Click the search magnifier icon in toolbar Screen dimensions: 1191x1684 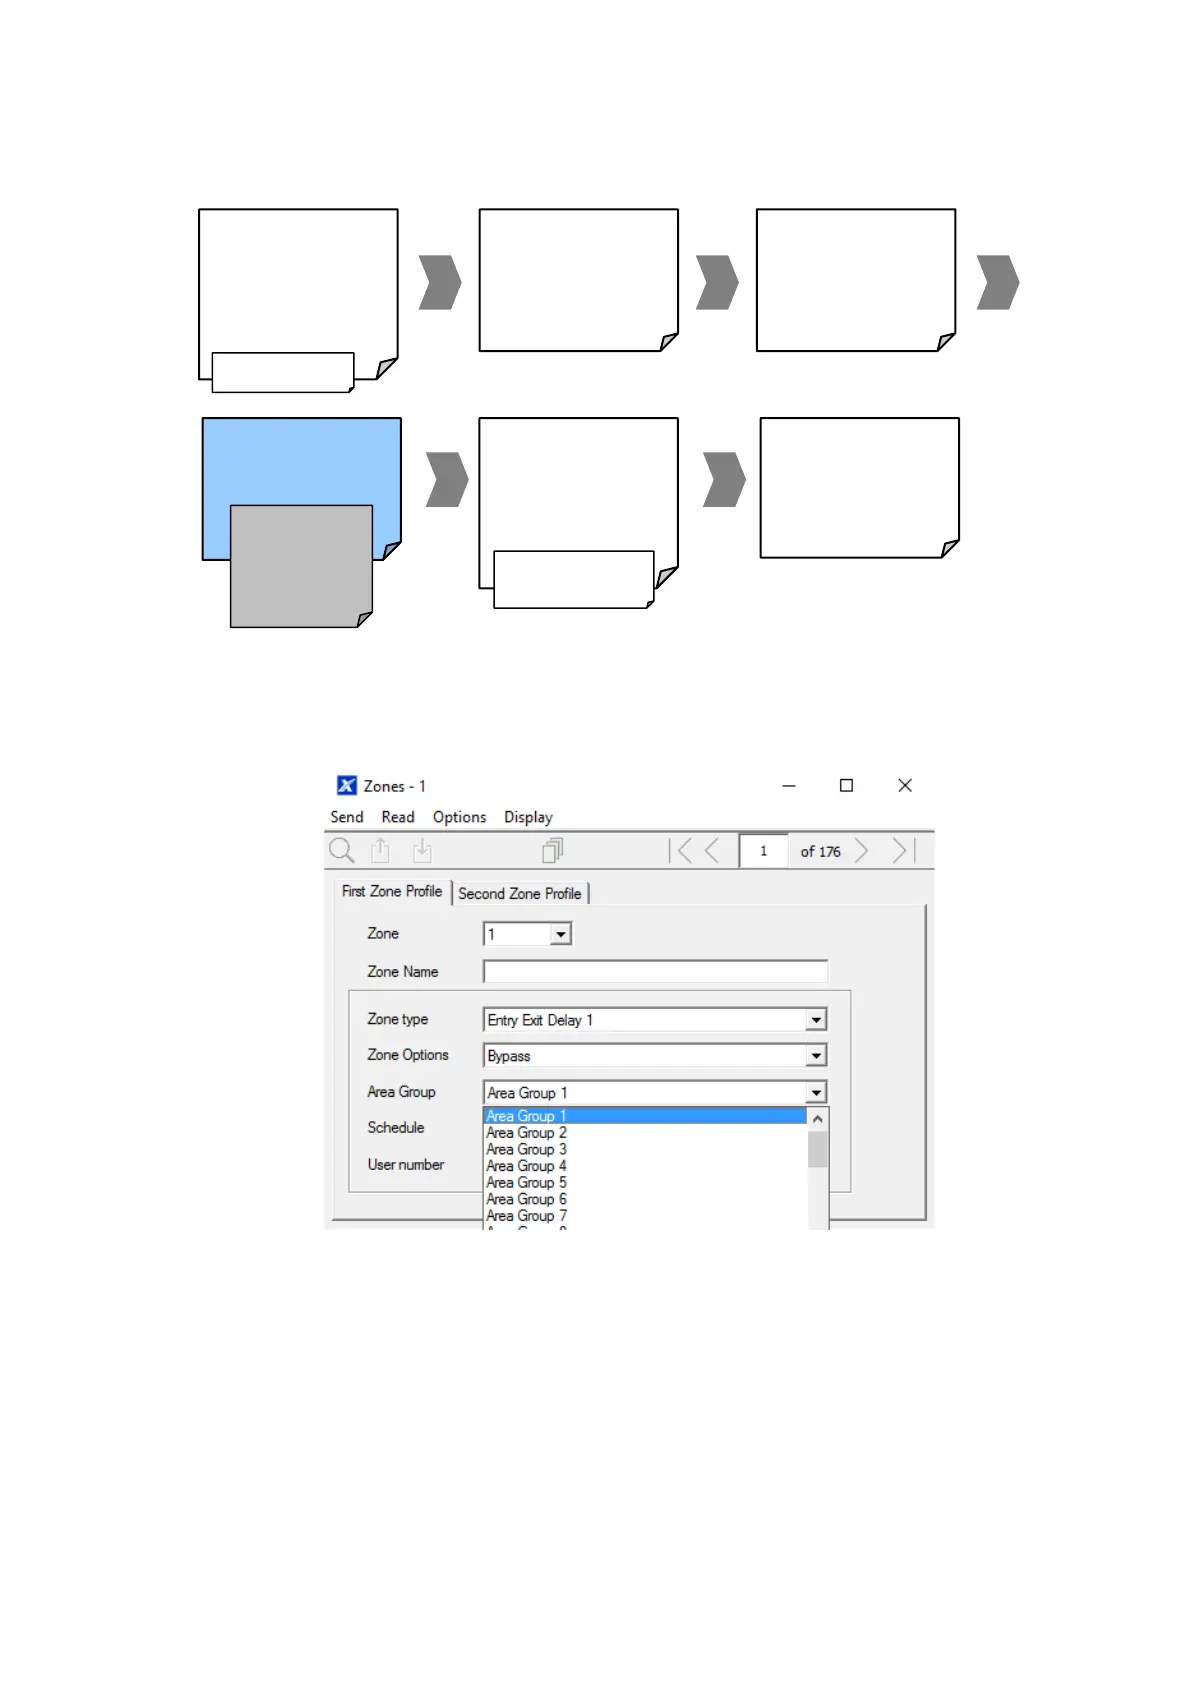point(342,851)
